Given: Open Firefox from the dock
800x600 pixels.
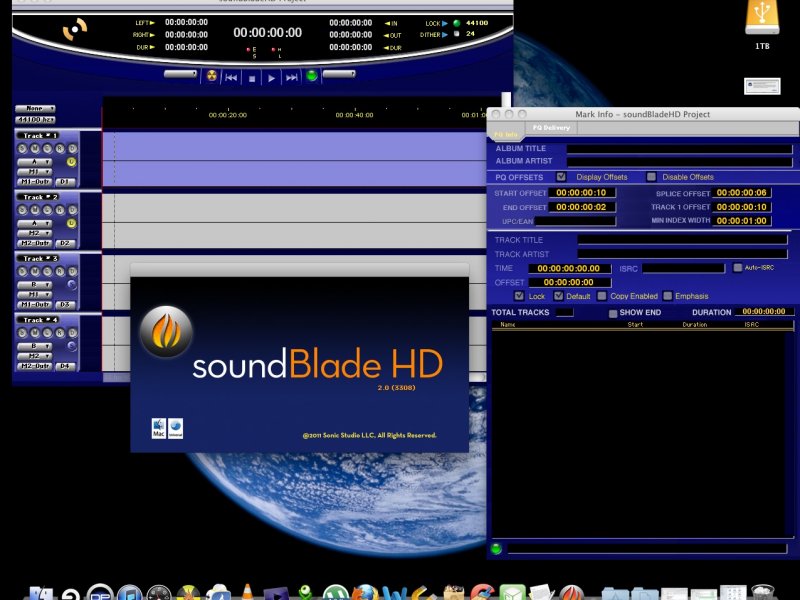Looking at the screenshot, I should (365, 593).
